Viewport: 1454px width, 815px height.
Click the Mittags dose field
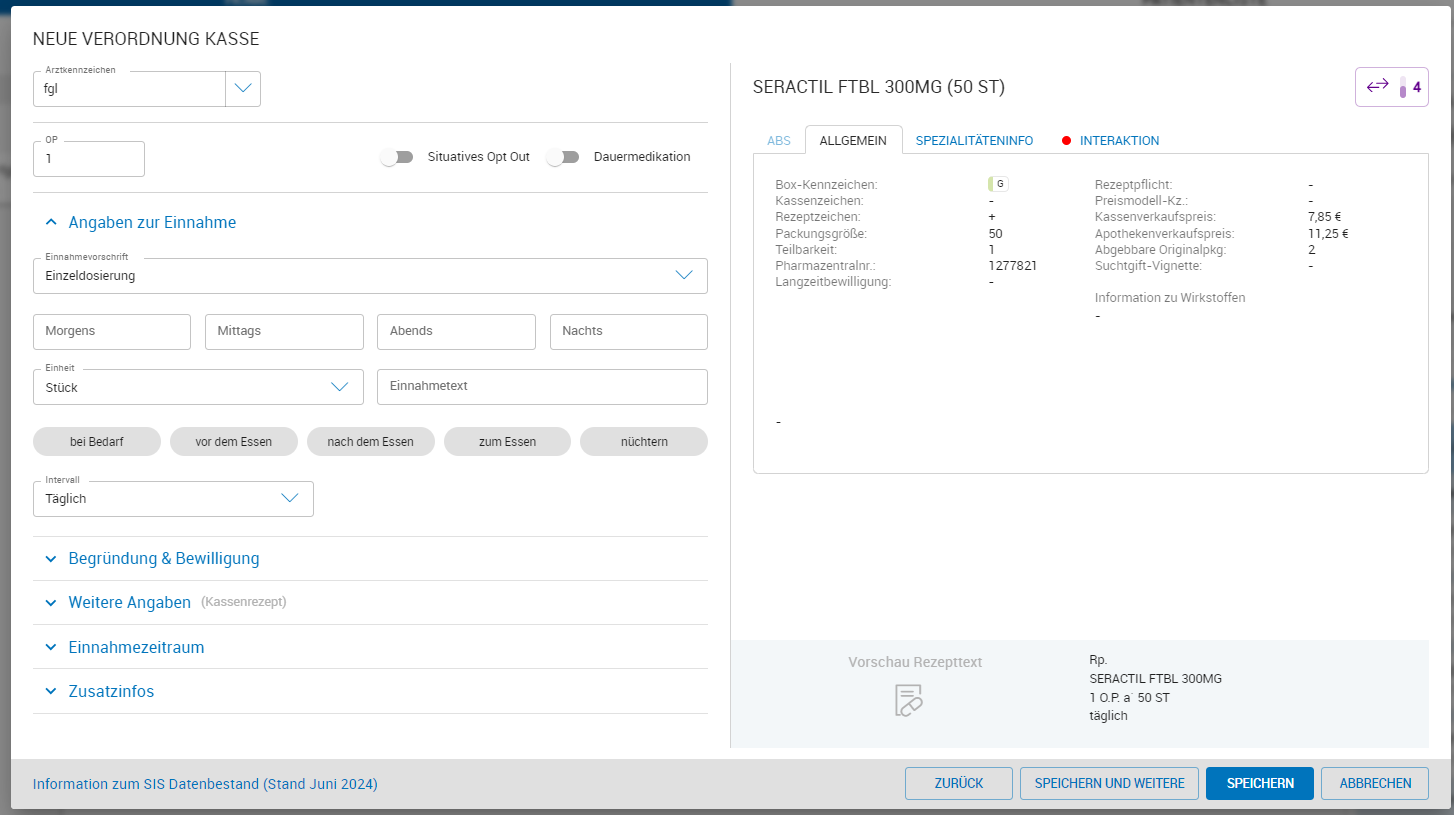[284, 332]
